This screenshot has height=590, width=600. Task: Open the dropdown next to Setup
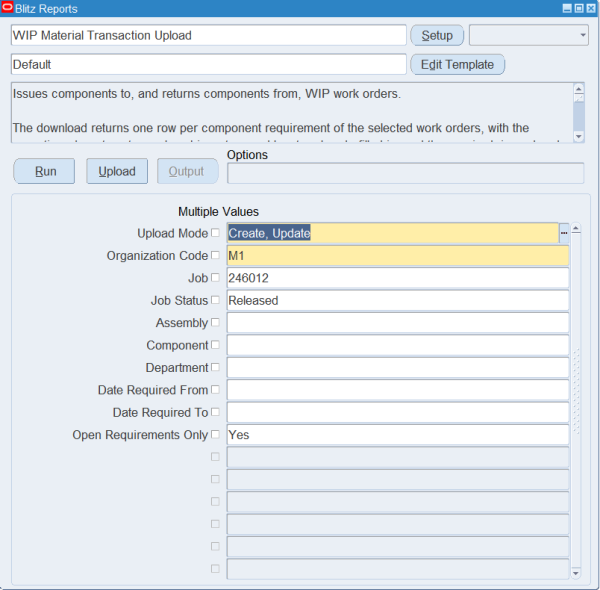coord(529,35)
